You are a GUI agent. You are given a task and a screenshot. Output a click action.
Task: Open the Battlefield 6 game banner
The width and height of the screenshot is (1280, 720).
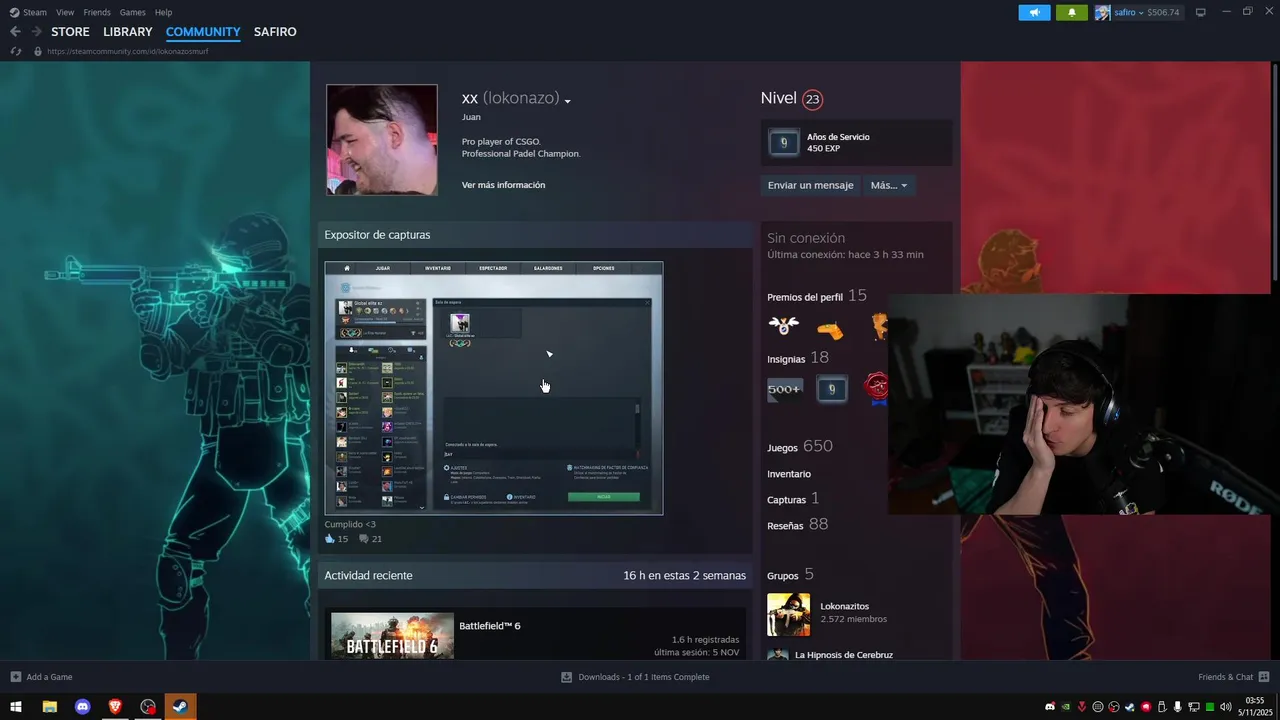392,636
